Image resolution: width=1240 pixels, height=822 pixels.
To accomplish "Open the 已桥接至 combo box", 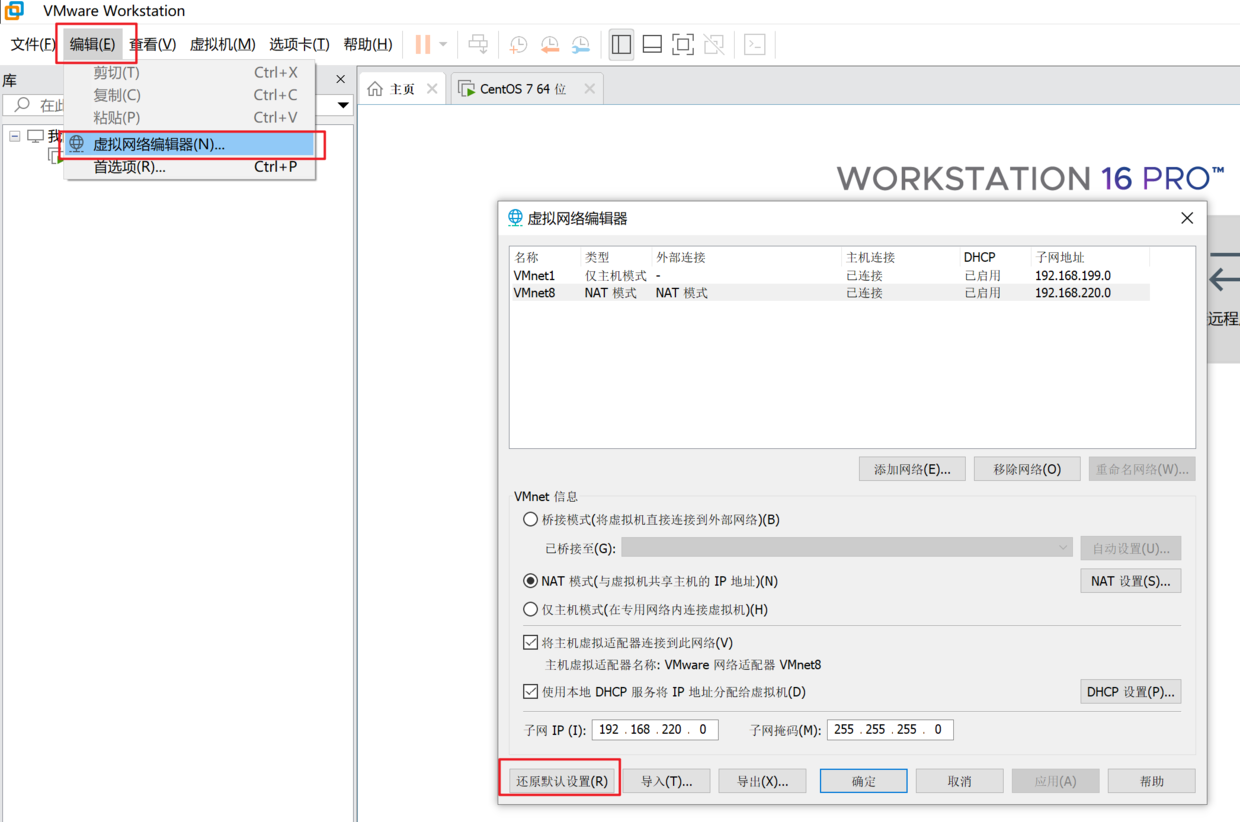I will click(x=847, y=548).
